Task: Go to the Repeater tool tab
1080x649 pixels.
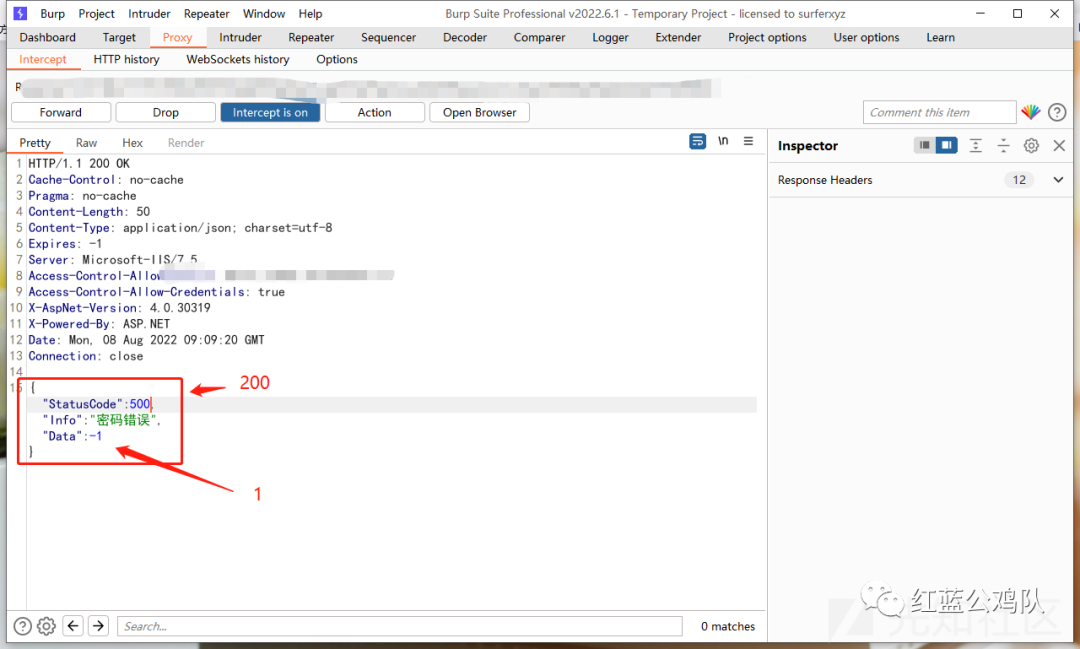Action: click(311, 37)
